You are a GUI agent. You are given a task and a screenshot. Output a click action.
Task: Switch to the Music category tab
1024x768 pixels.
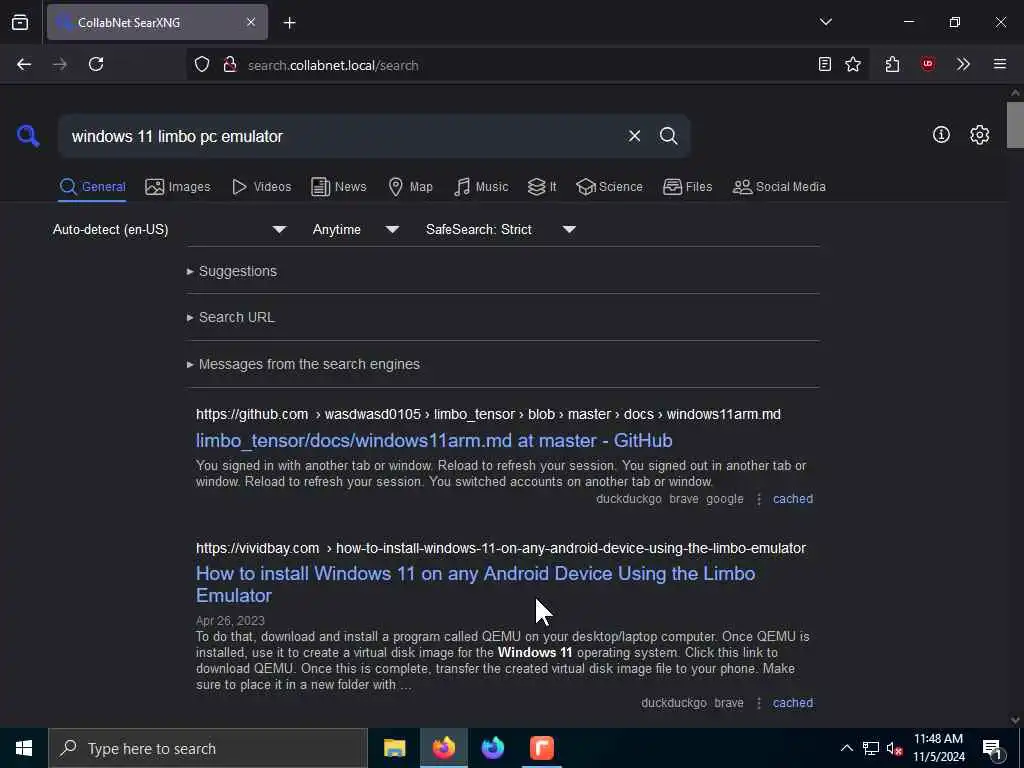(x=481, y=187)
